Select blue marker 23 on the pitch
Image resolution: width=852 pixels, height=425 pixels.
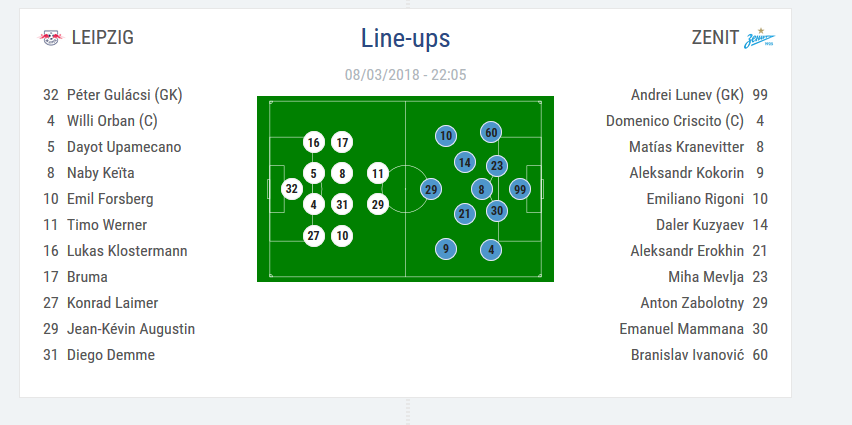(x=497, y=165)
